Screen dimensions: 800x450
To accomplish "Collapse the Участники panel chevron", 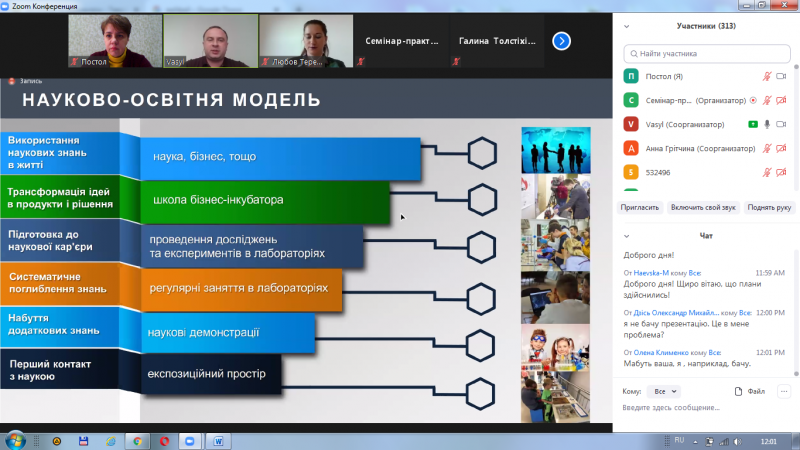I will coord(627,27).
